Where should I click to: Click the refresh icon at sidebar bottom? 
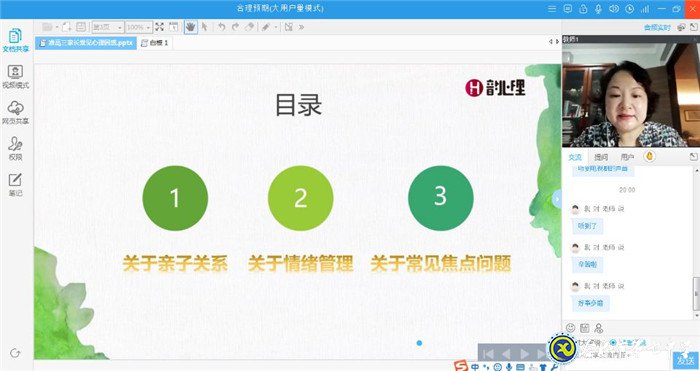point(15,353)
